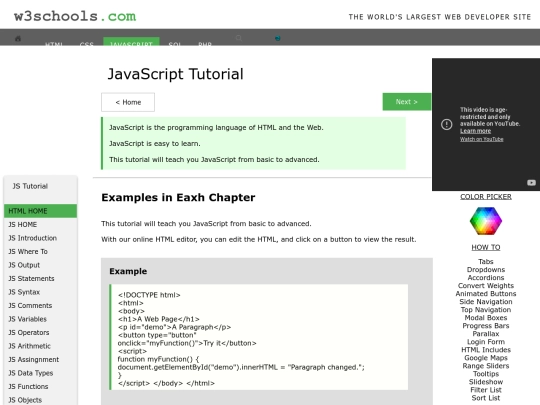Open the 'Parallax' how-to link
Screen dimensions: 540x405
(486, 334)
